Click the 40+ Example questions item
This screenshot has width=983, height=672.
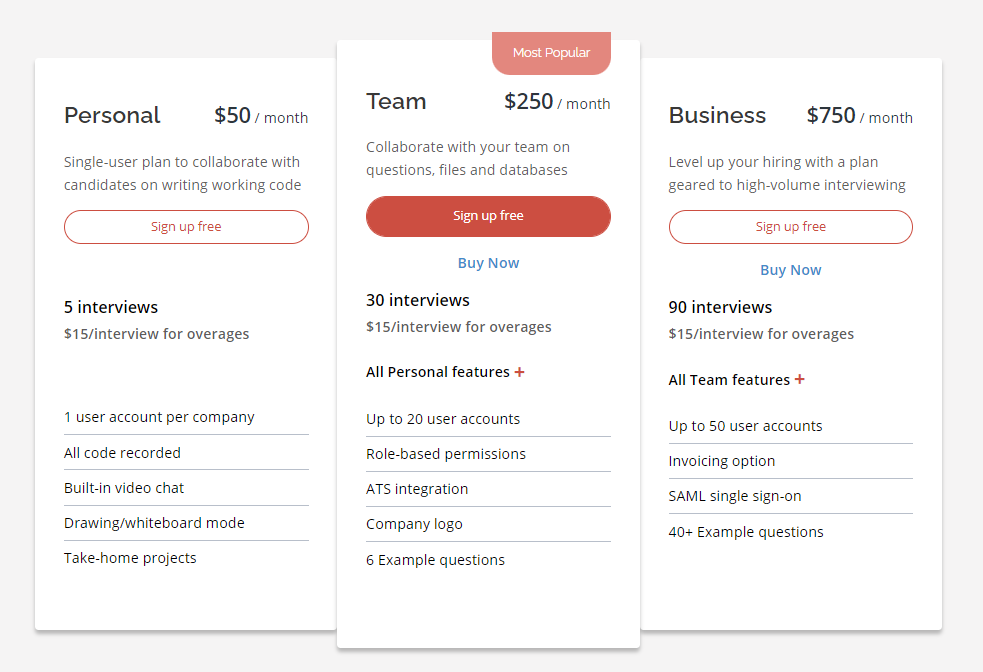[746, 532]
